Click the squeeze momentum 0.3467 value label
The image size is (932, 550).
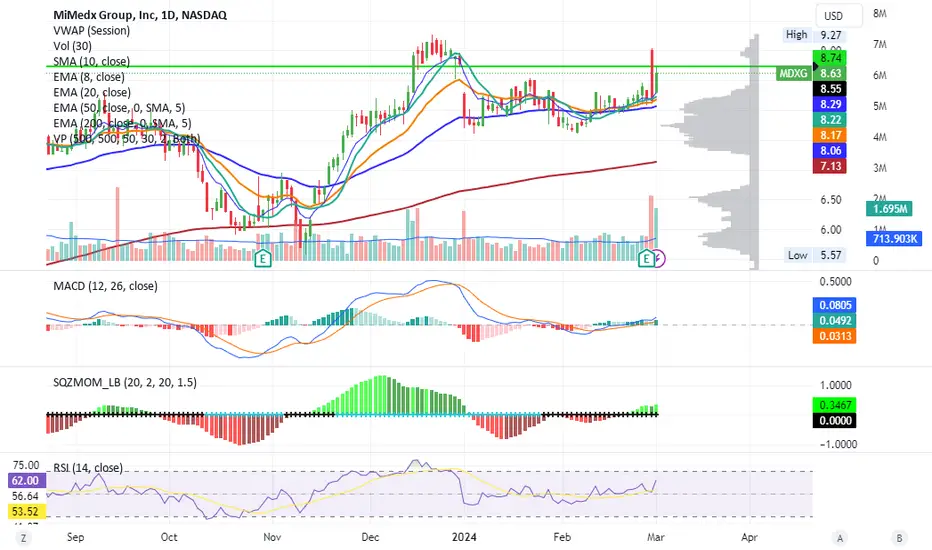pos(835,405)
